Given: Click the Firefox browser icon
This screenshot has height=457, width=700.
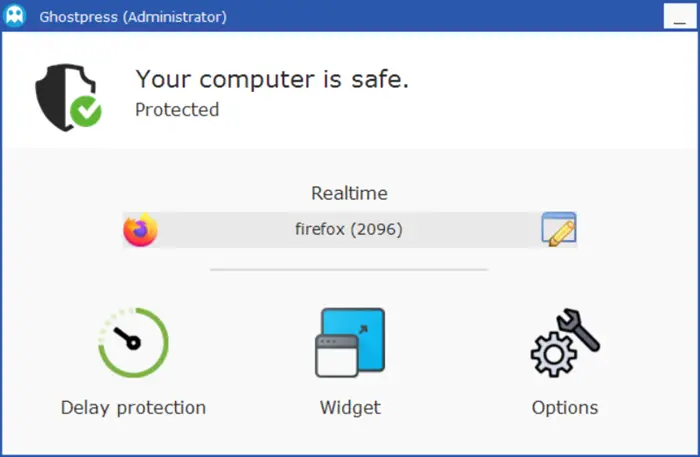Looking at the screenshot, I should pos(141,230).
